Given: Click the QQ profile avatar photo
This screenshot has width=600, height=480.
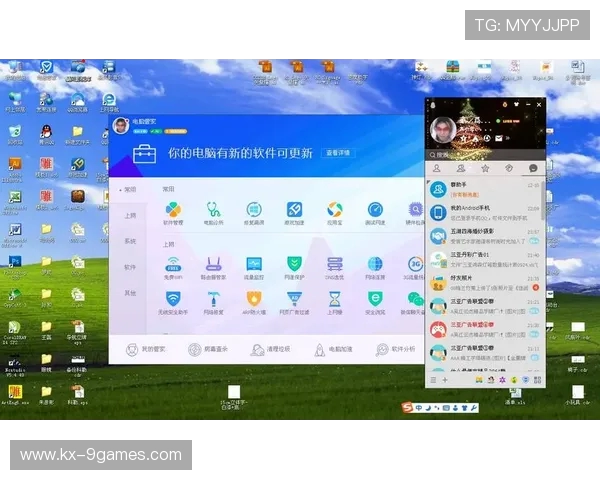Looking at the screenshot, I should 443,129.
